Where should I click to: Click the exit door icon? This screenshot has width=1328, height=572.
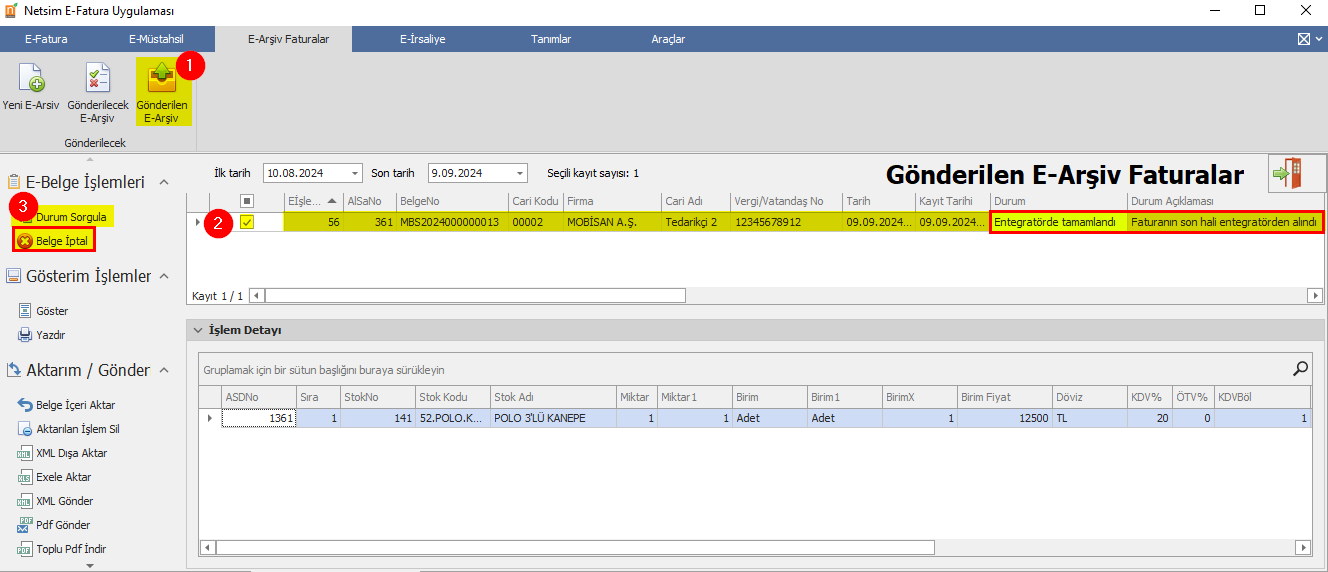click(x=1288, y=173)
